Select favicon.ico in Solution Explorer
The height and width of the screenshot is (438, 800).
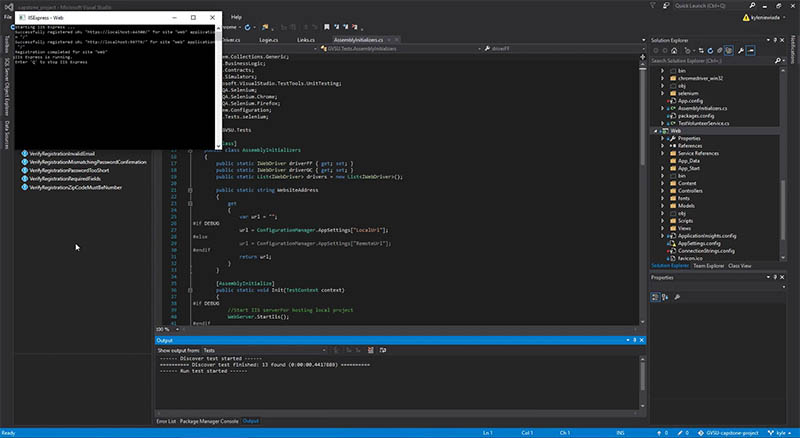(690, 258)
